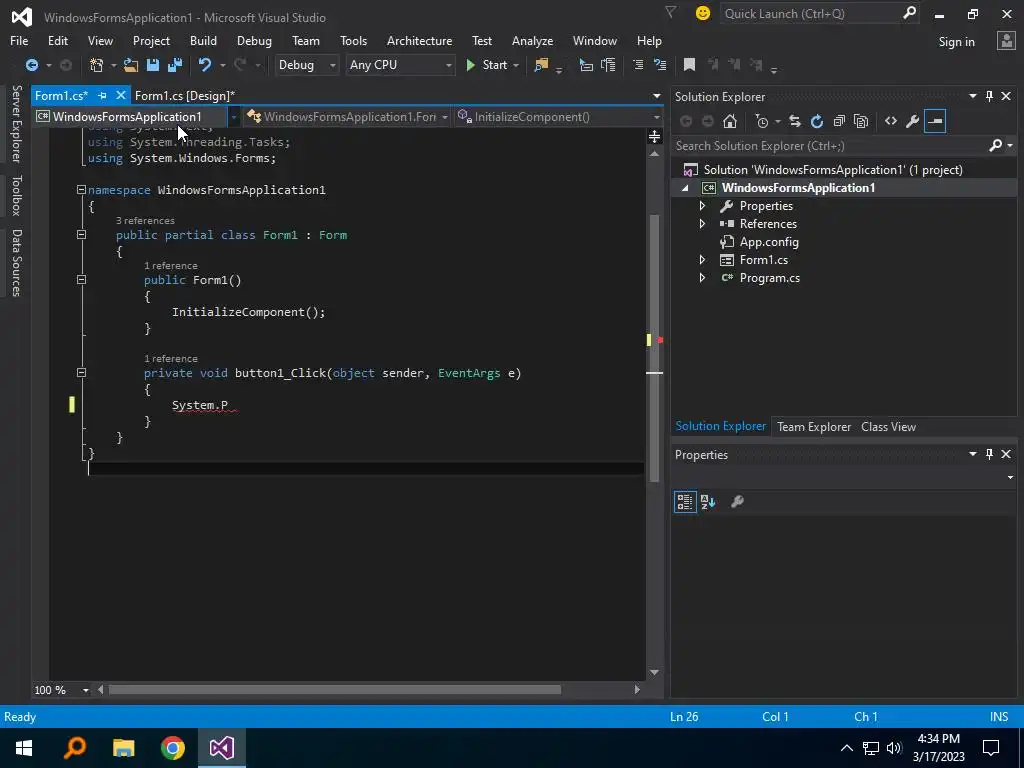The image size is (1024, 768).
Task: Toggle Preview Selected Items in Solution Explorer
Action: click(935, 121)
